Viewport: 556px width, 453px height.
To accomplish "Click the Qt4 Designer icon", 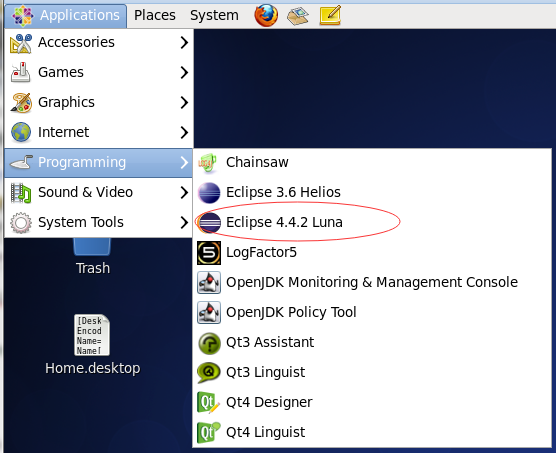I will [x=208, y=403].
